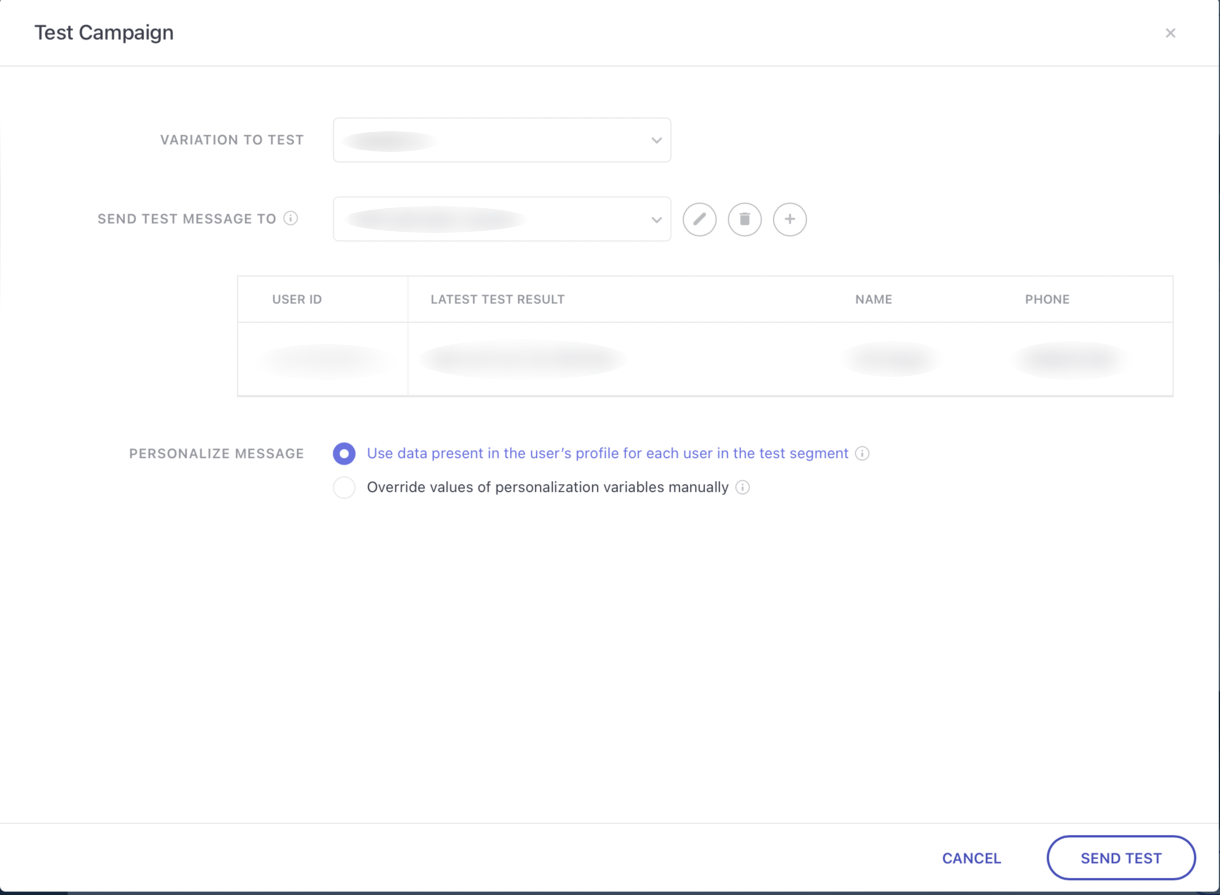This screenshot has height=895, width=1220.
Task: Click the Send Test button
Action: [1121, 858]
